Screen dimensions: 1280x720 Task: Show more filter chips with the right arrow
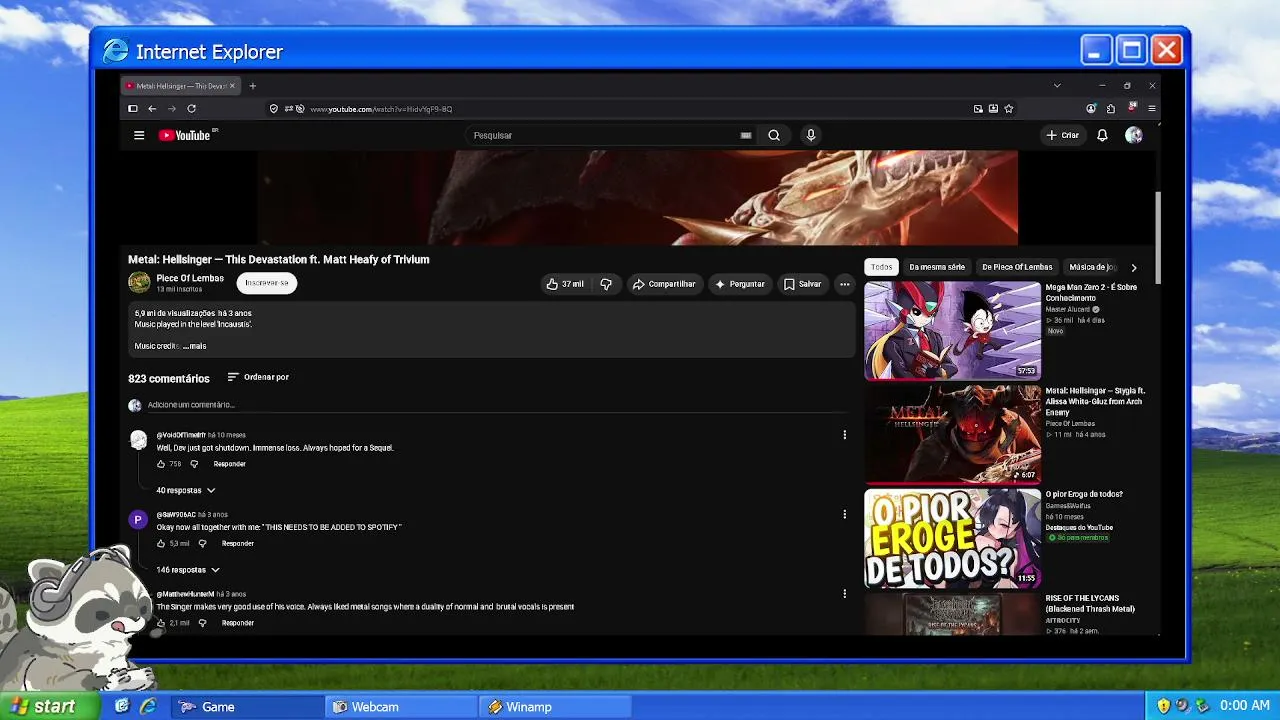[1133, 268]
